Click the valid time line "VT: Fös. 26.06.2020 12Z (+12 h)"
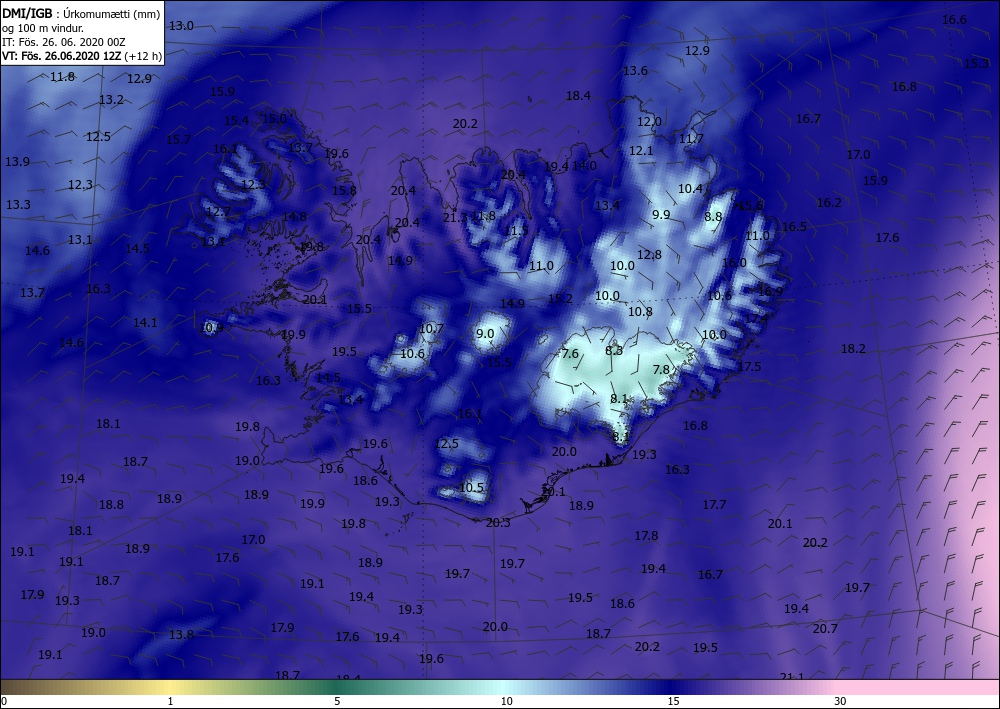Image resolution: width=1000 pixels, height=709 pixels. pyautogui.click(x=82, y=56)
